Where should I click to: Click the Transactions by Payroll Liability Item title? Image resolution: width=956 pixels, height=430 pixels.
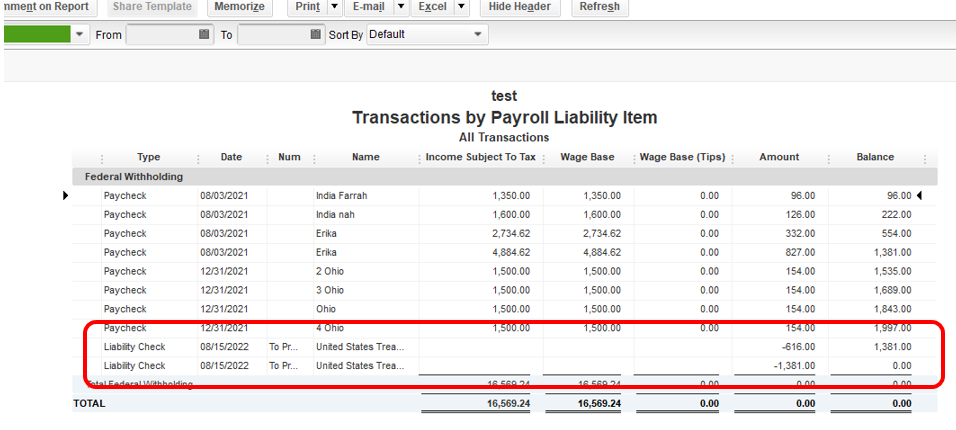[x=505, y=118]
